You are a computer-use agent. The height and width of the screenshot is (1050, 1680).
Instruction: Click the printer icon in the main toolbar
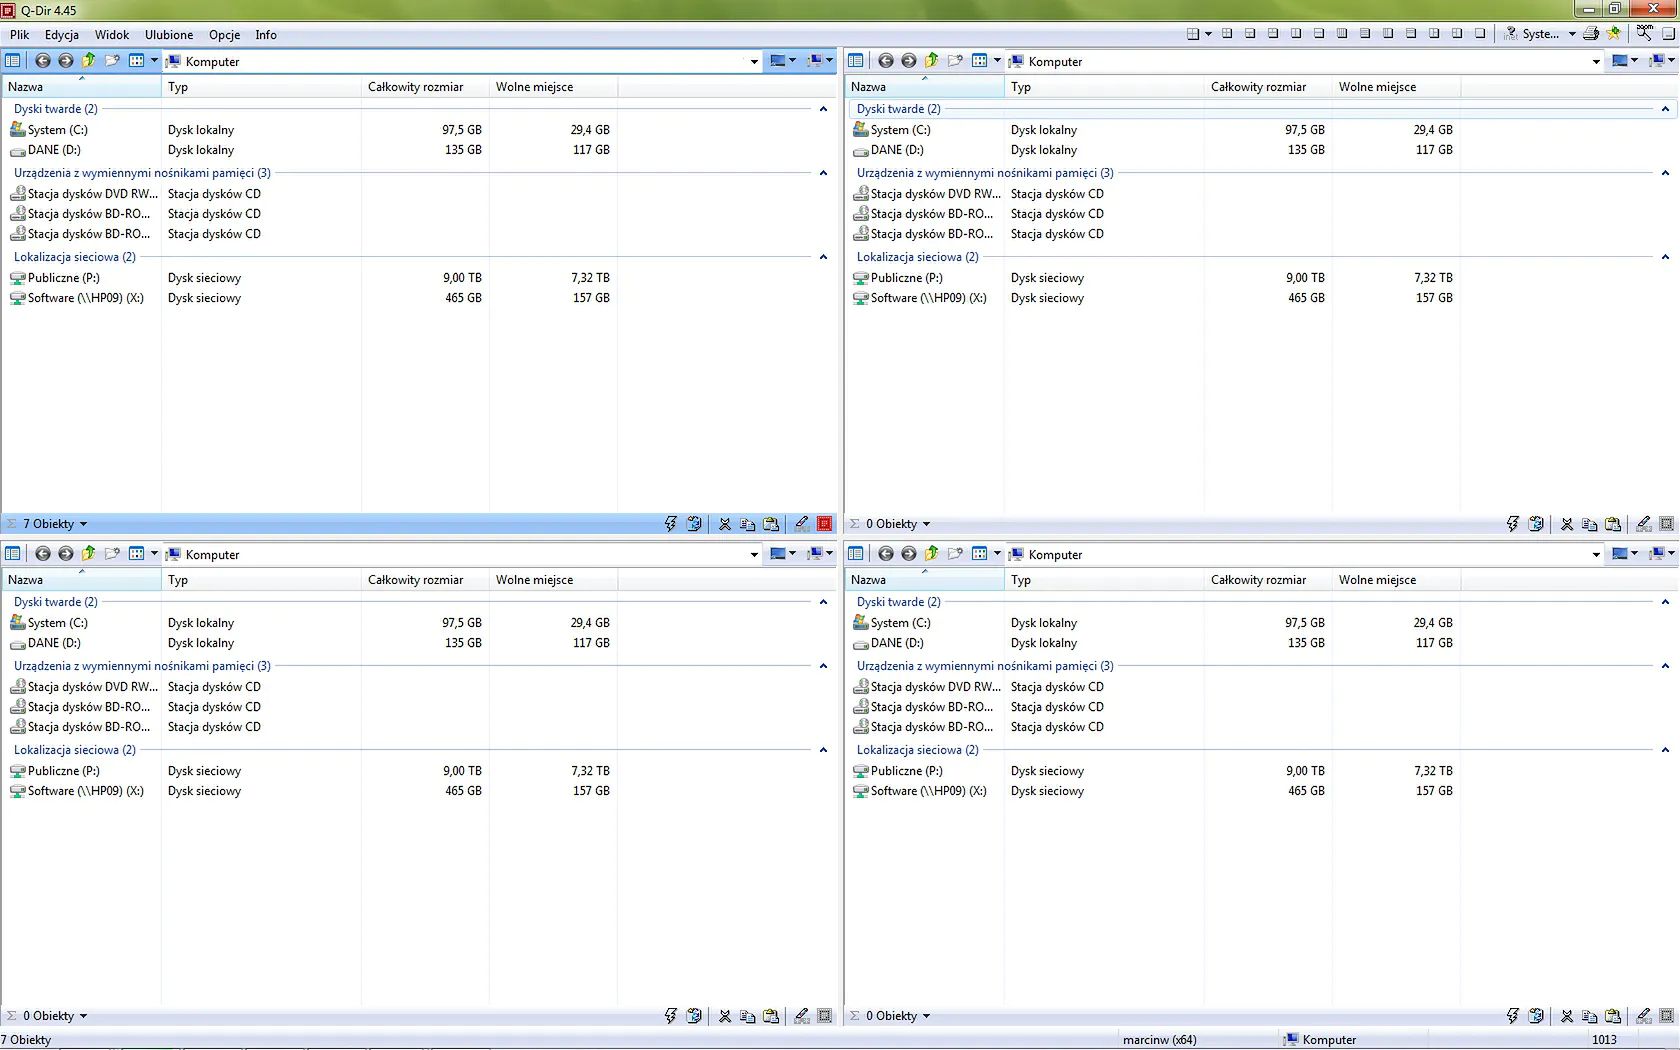pyautogui.click(x=1591, y=34)
